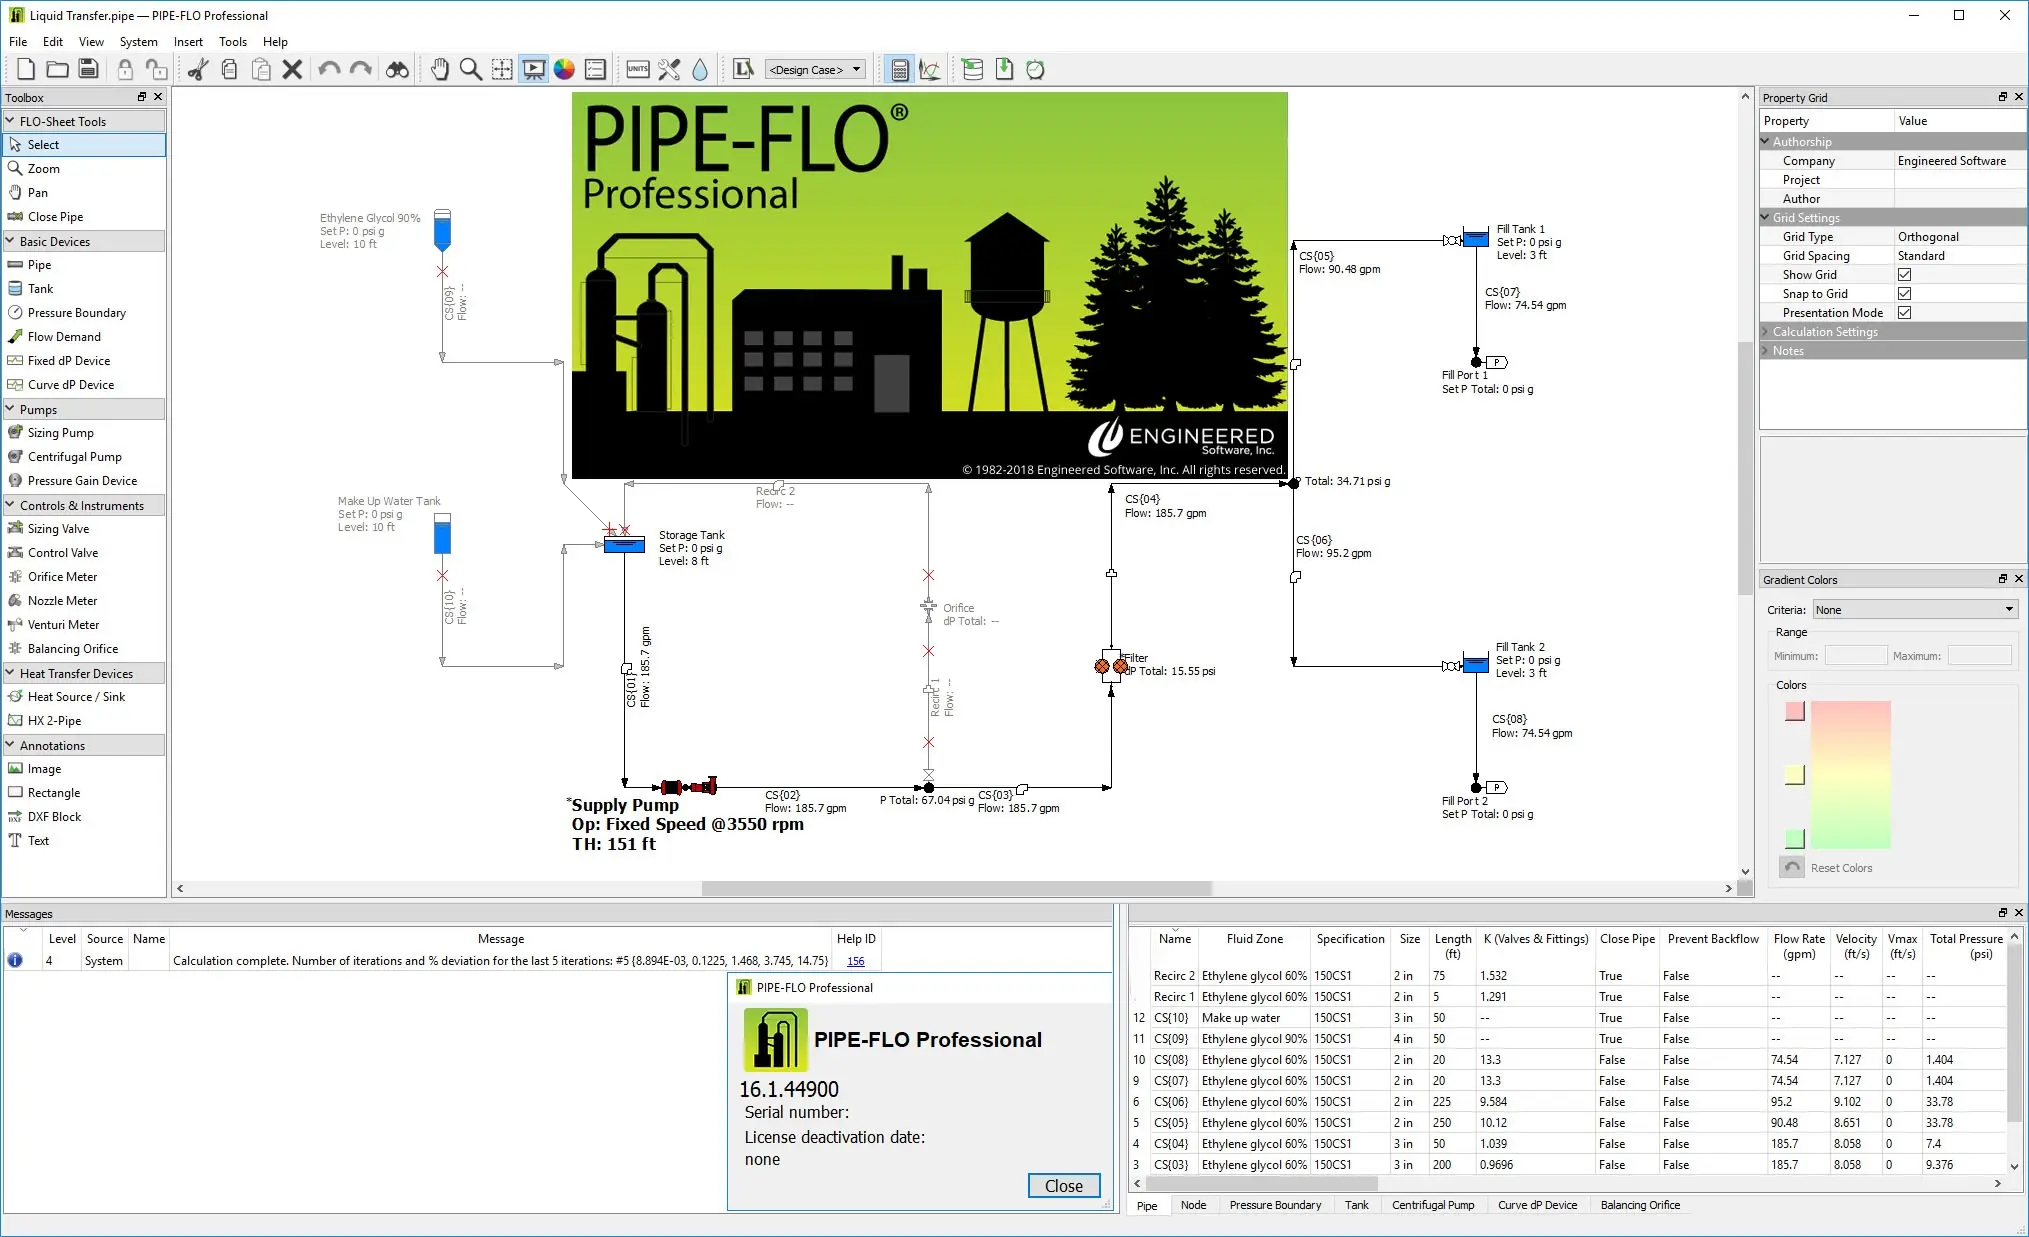Select the CS{08} table row name

pos(1171,1060)
